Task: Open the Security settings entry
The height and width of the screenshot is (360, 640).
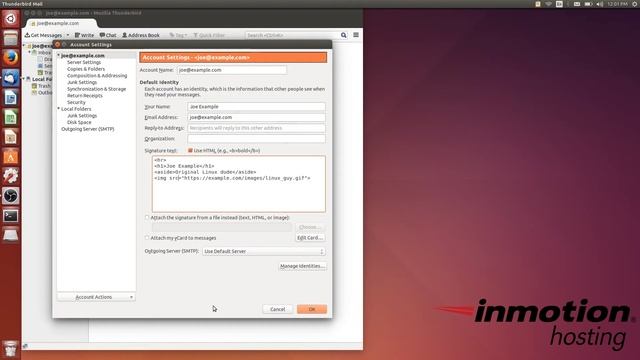Action: pos(76,102)
